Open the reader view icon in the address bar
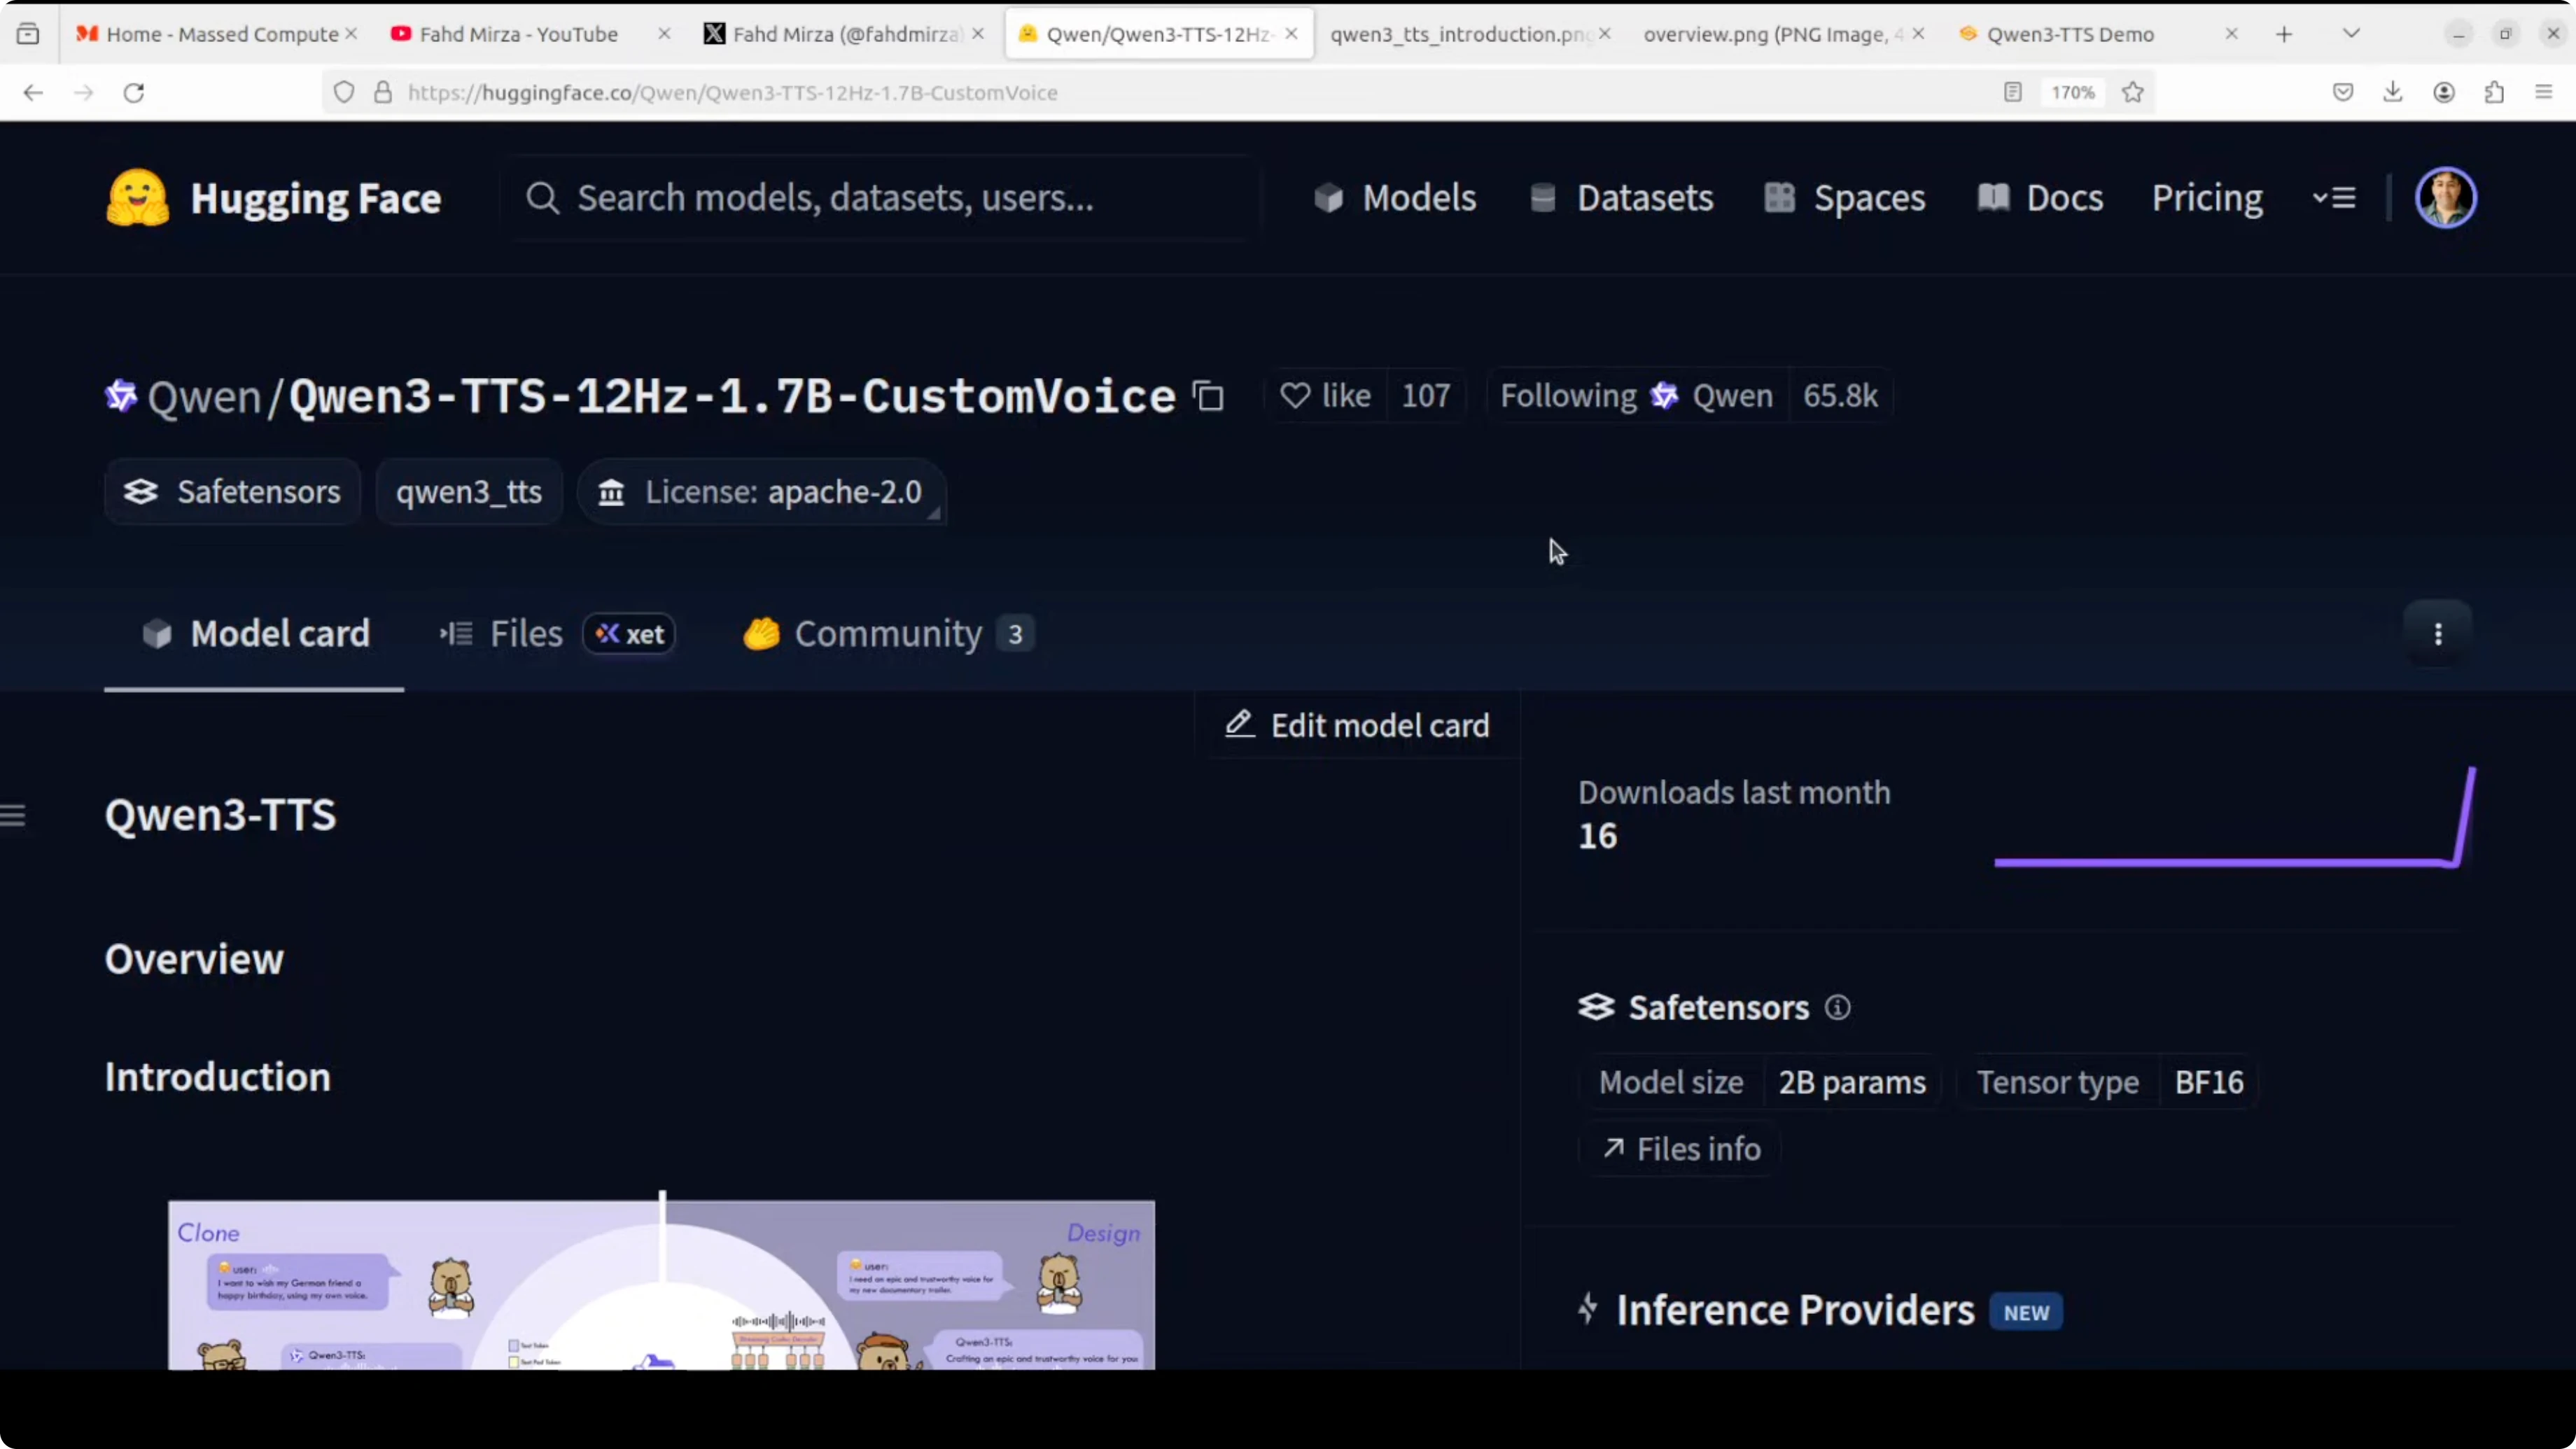This screenshot has width=2576, height=1449. tap(2012, 93)
